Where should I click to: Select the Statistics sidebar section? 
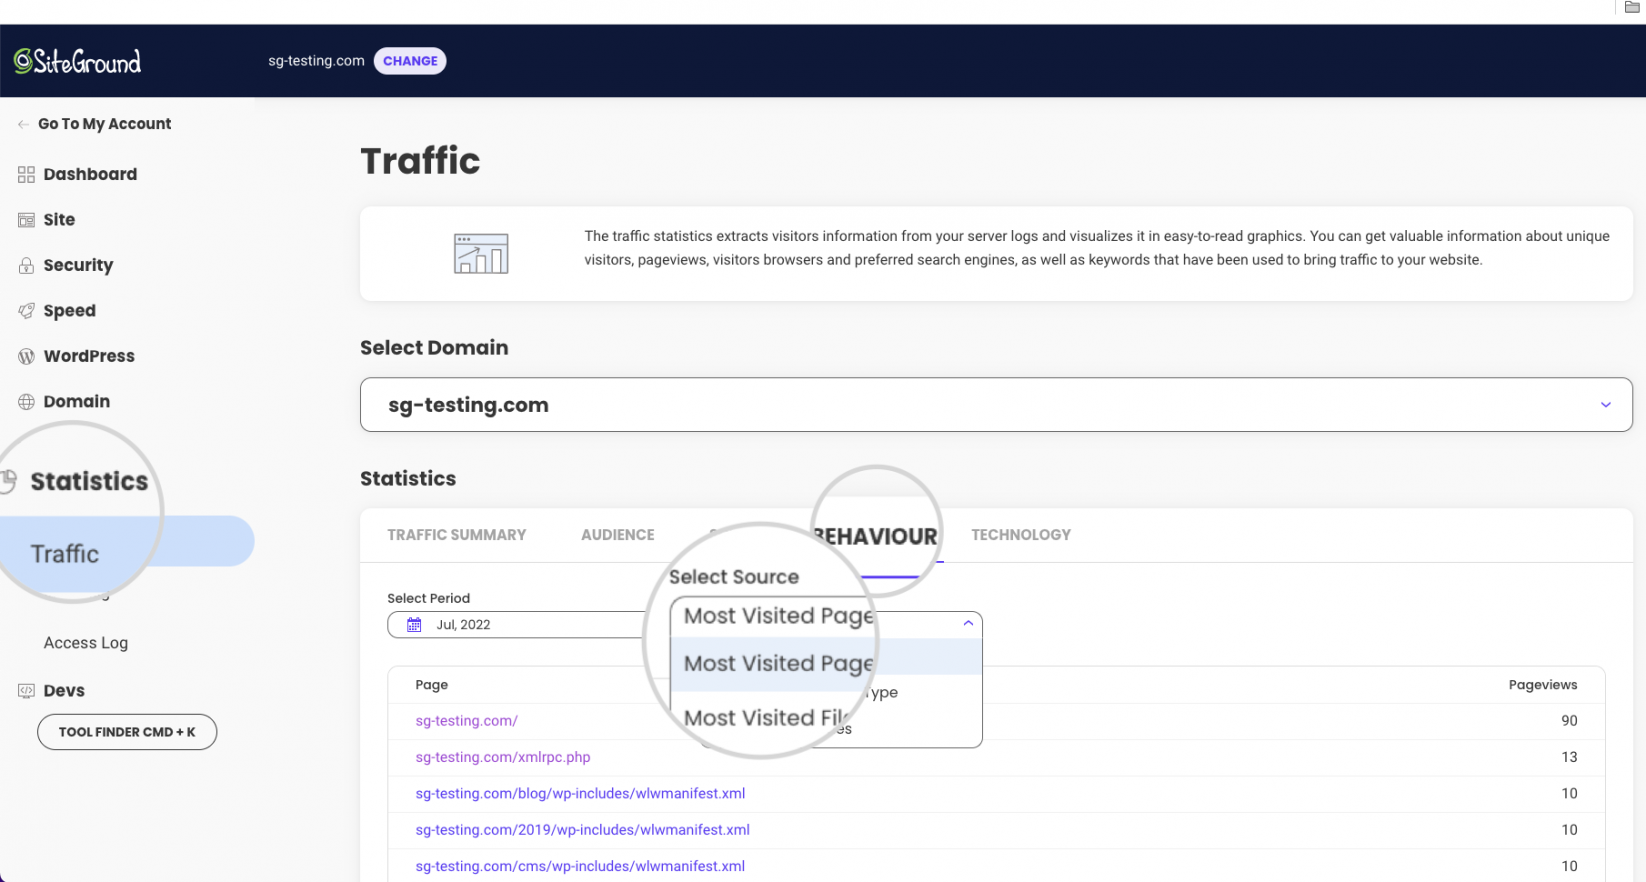(x=89, y=482)
